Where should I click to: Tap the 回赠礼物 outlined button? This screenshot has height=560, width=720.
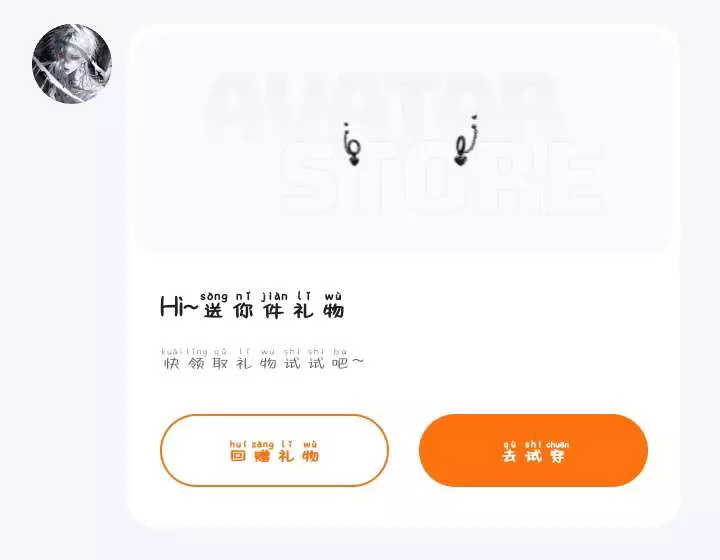point(274,450)
